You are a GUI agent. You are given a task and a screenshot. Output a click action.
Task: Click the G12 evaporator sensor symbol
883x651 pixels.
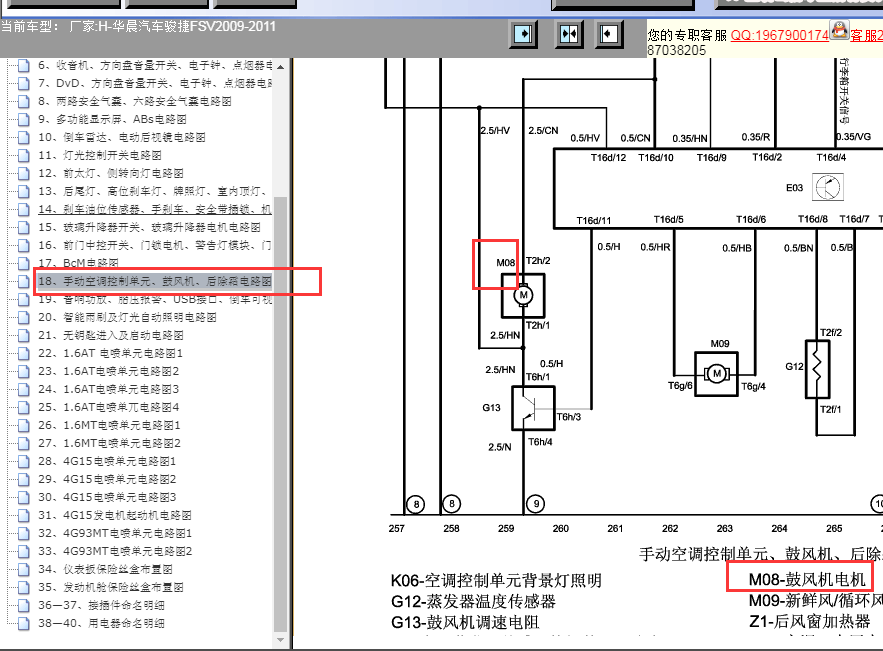818,369
